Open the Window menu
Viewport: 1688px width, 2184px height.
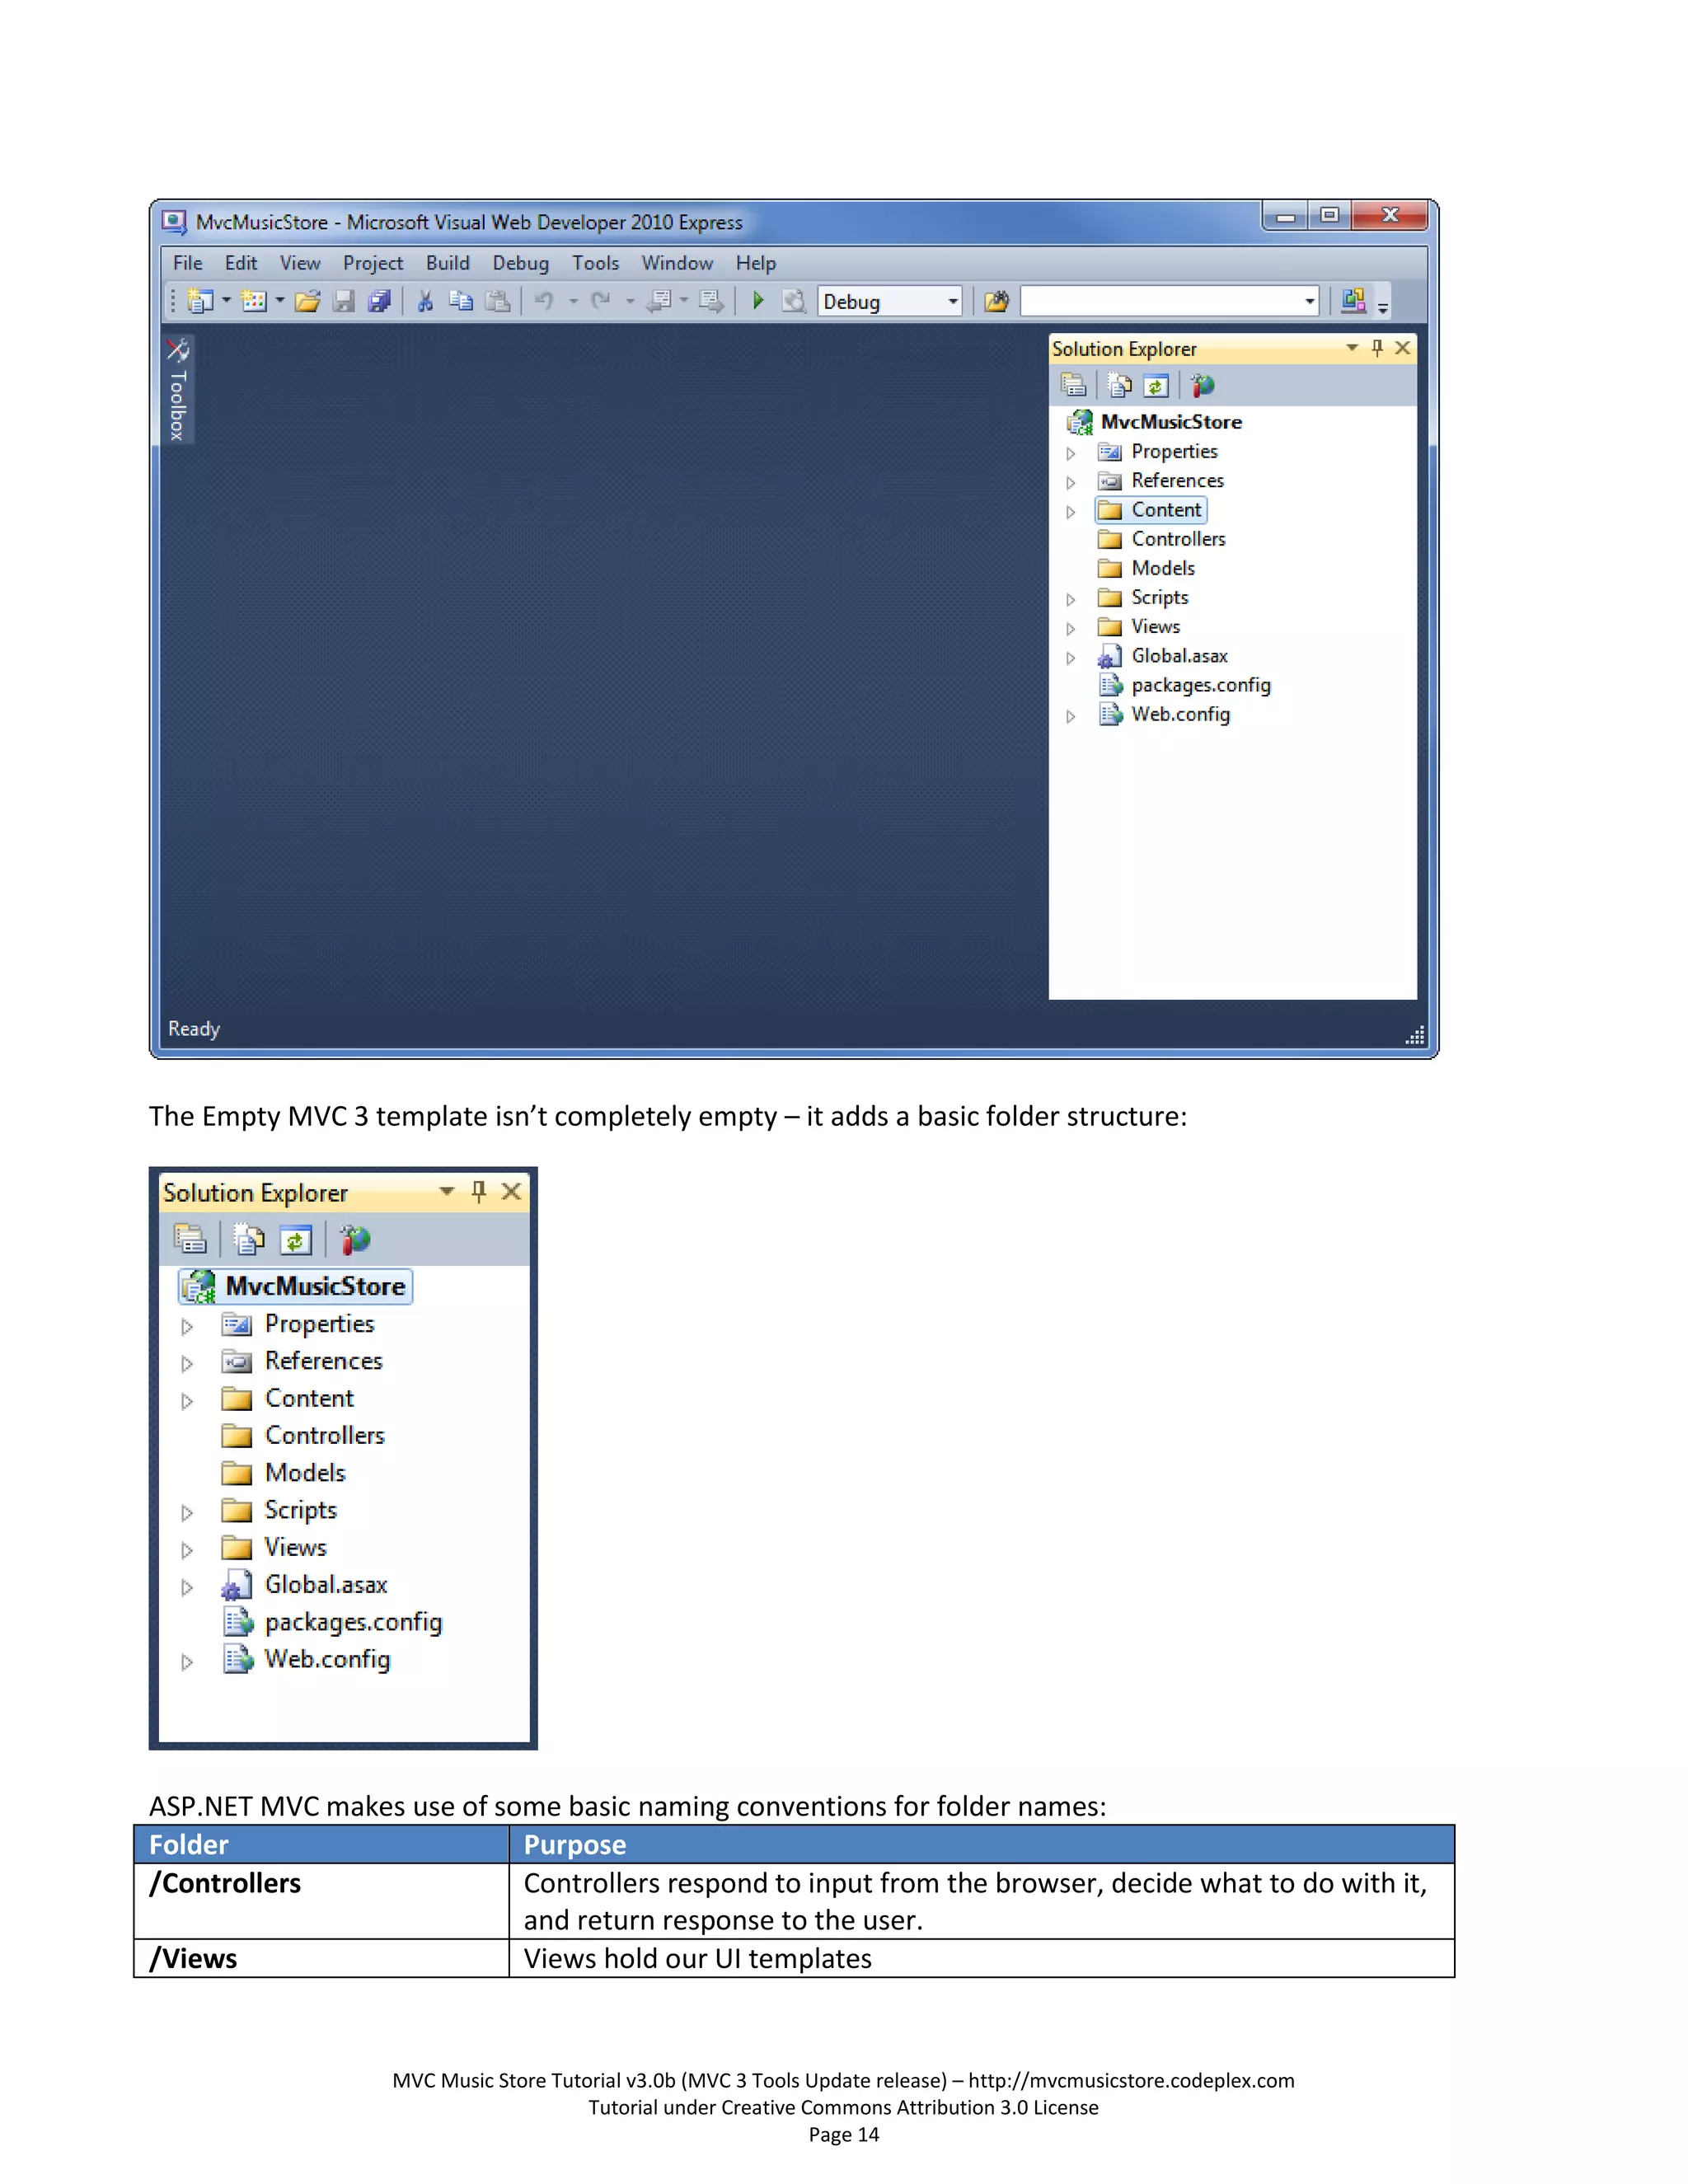click(677, 263)
